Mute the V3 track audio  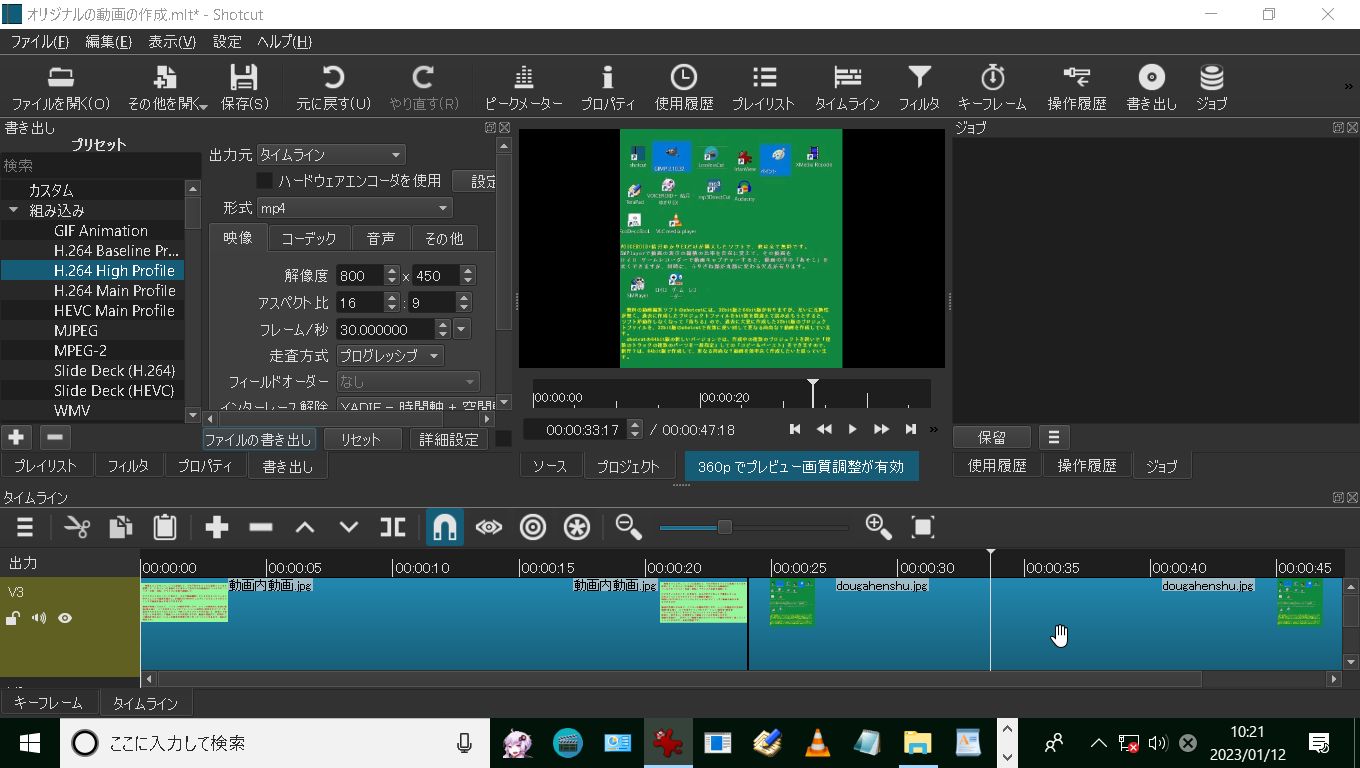[39, 618]
